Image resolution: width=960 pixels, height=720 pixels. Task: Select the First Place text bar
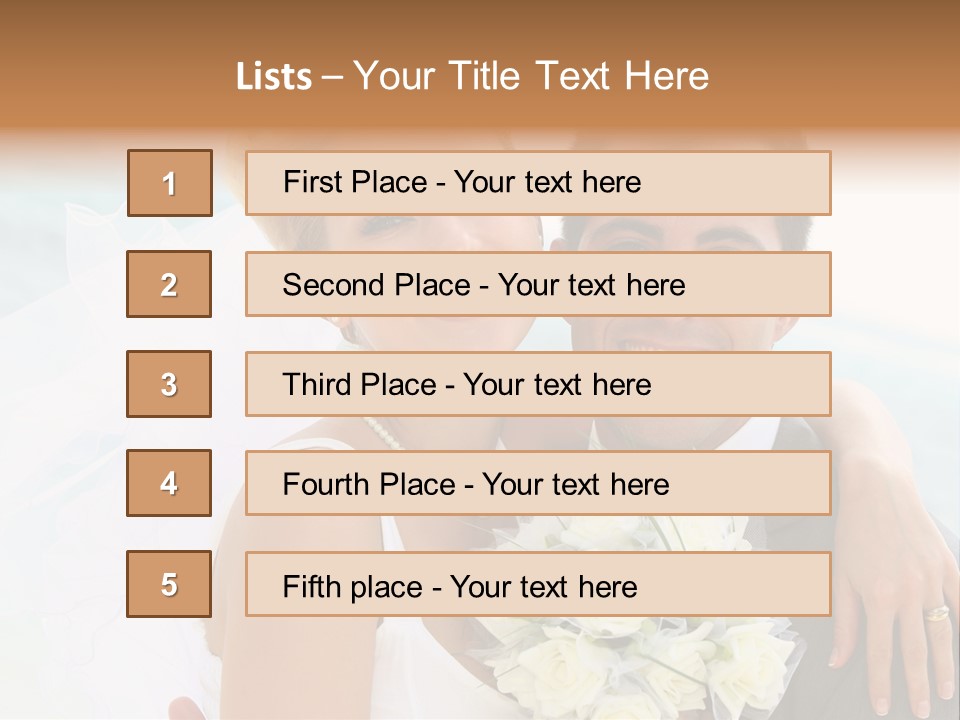point(538,183)
